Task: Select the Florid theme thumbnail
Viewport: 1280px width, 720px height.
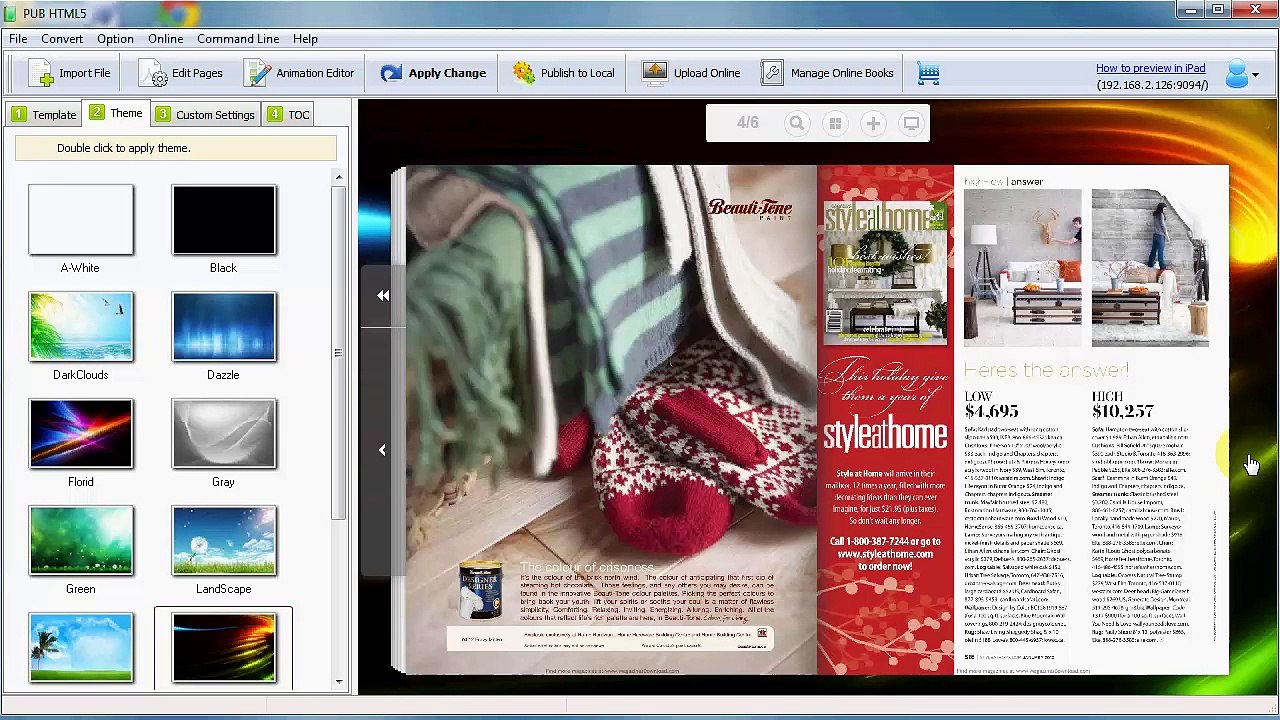Action: [80, 433]
